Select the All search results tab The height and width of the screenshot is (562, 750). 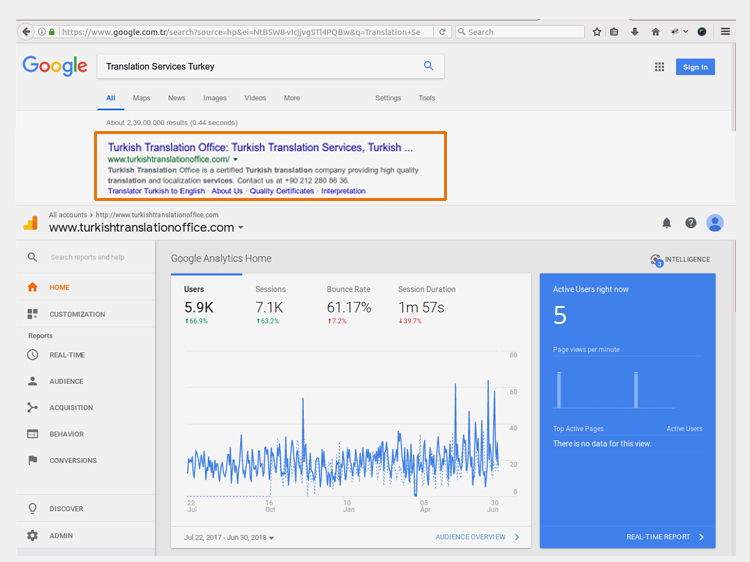(x=110, y=98)
